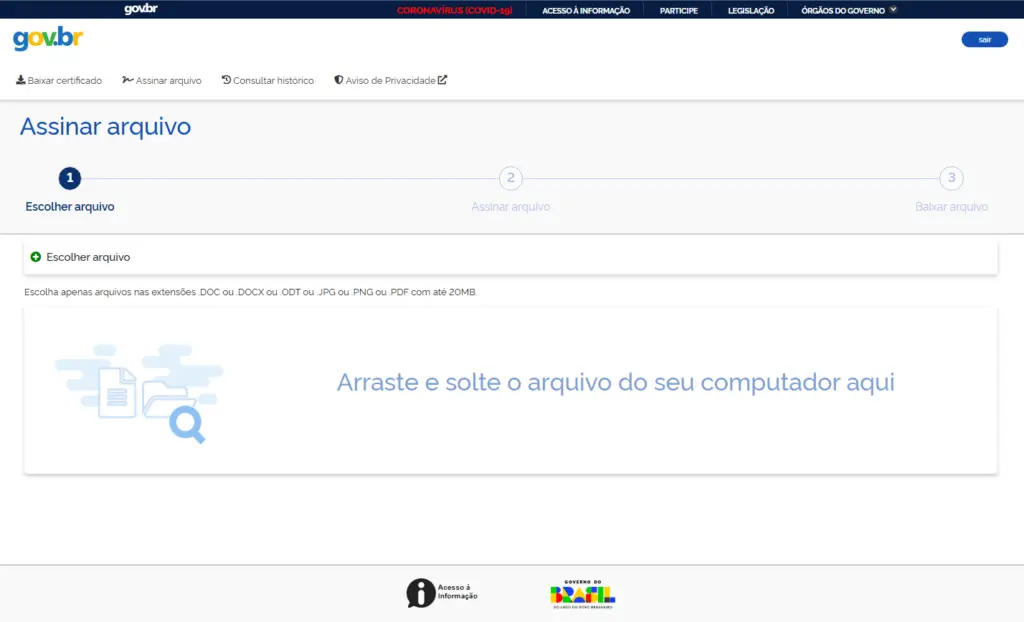Click the sair button
Viewport: 1024px width, 622px height.
coord(984,39)
